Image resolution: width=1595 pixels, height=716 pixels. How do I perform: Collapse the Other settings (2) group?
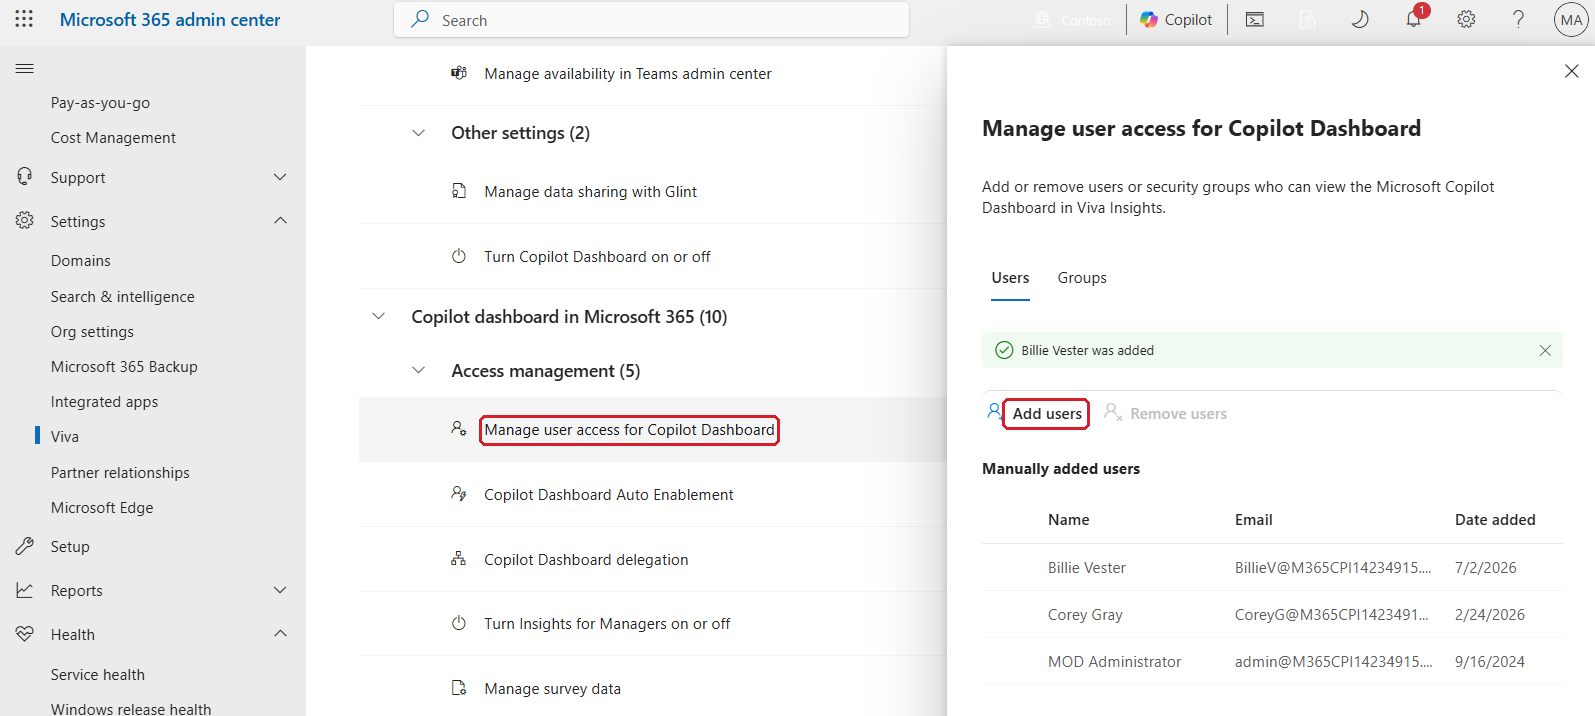419,133
